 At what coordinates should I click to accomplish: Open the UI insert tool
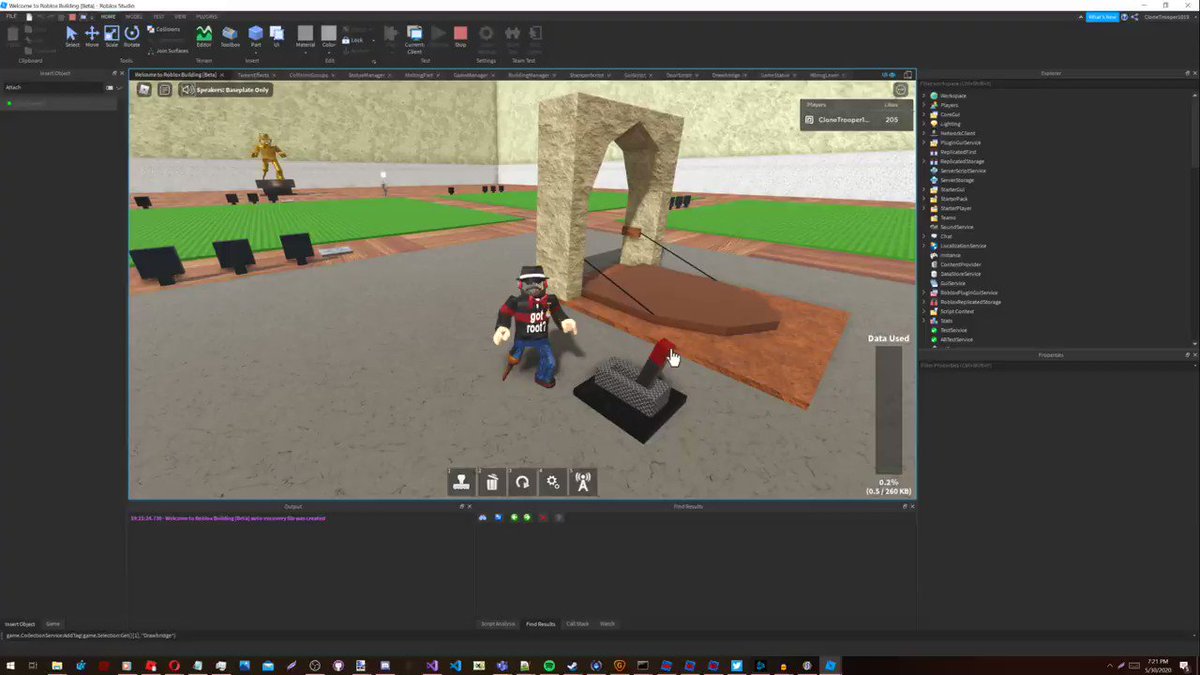click(x=277, y=36)
